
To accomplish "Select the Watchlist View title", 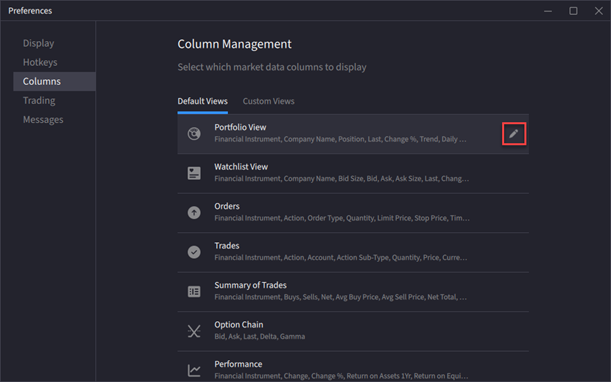I will click(x=241, y=167).
